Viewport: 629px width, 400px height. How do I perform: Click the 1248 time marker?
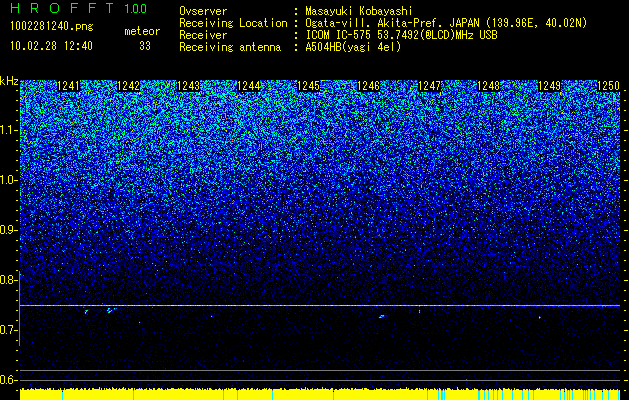pos(489,86)
